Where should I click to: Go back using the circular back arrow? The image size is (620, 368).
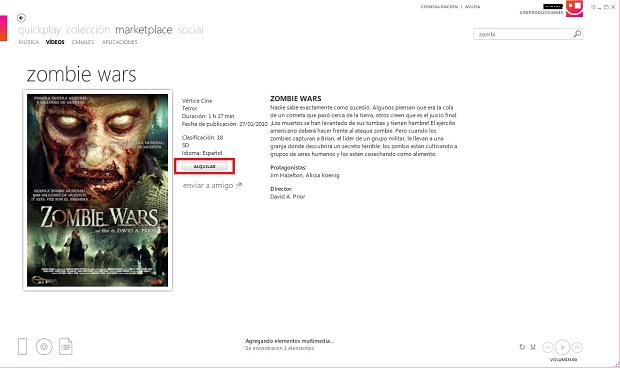[21, 18]
